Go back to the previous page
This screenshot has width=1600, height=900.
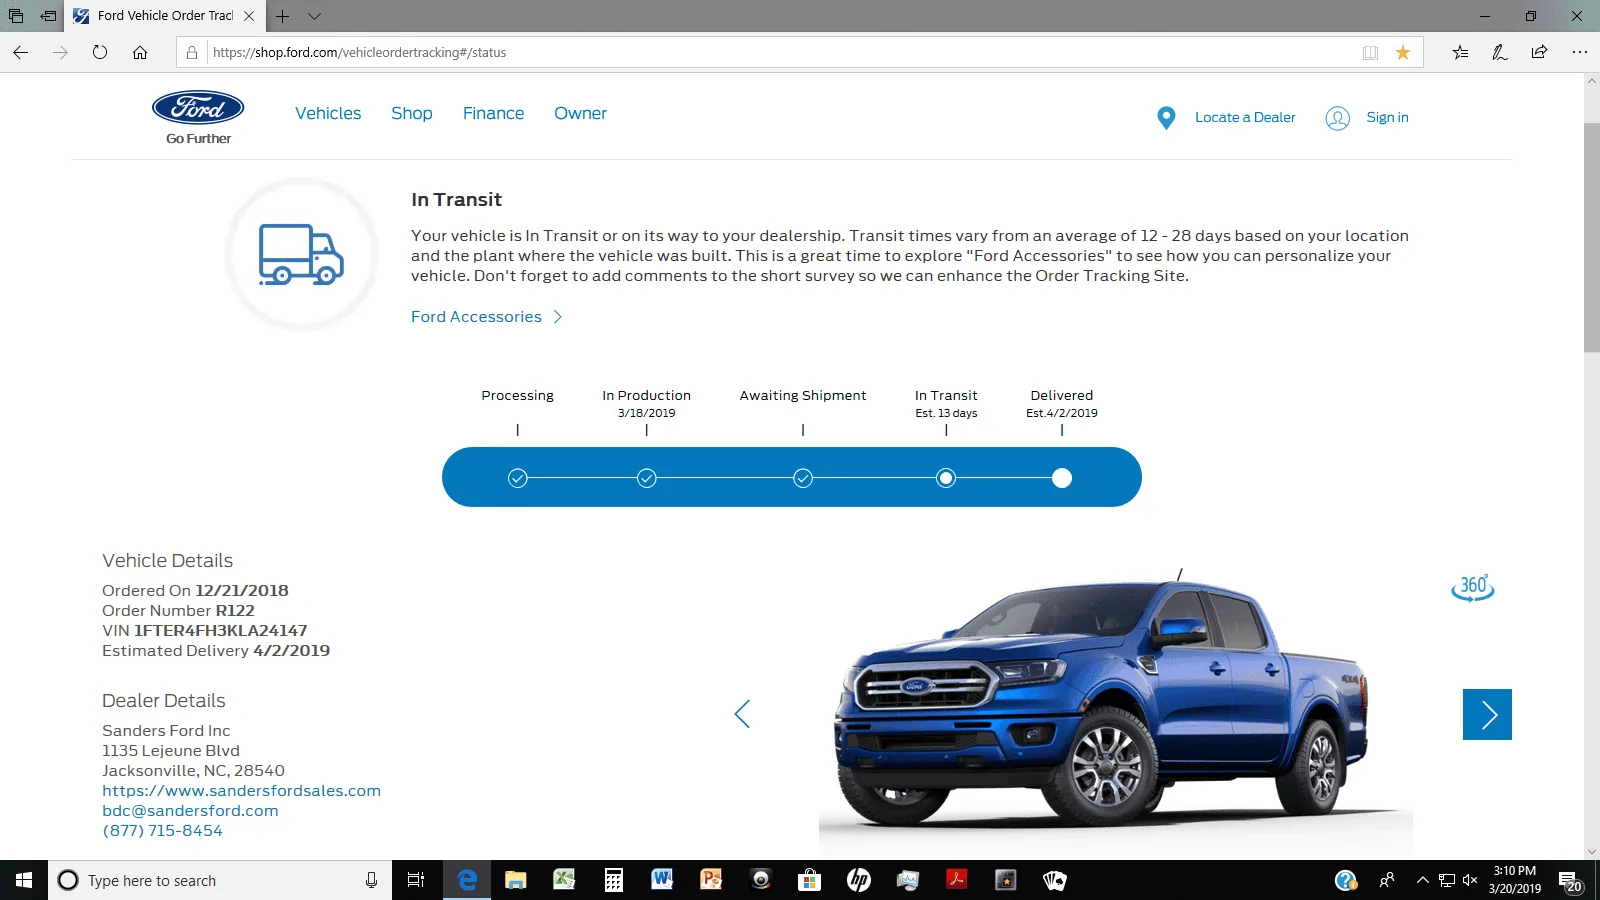coord(21,52)
